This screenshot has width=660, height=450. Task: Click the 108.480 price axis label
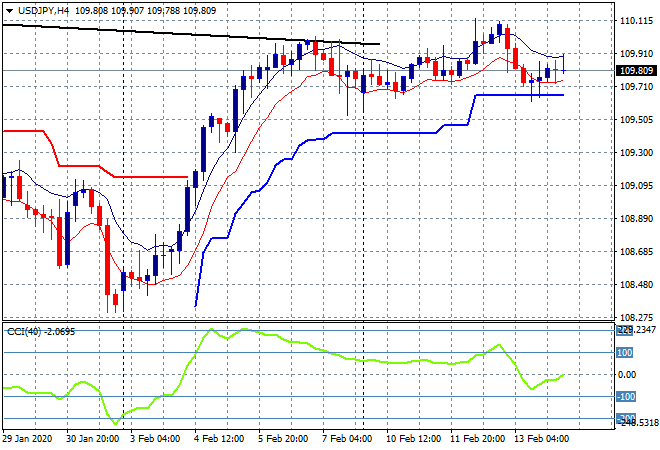pyautogui.click(x=636, y=285)
